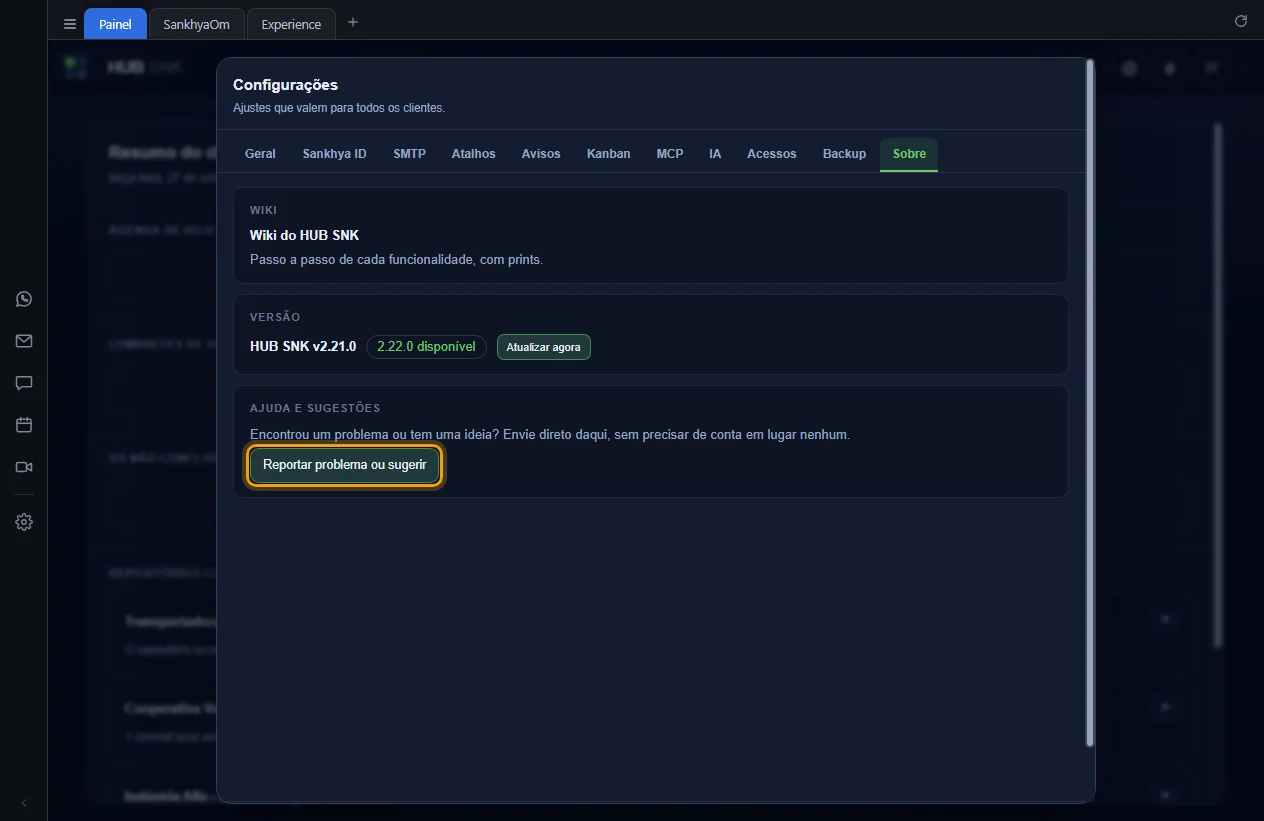Click the 2.22.0 disponível badge
Screen dimensions: 1264x821
point(426,347)
